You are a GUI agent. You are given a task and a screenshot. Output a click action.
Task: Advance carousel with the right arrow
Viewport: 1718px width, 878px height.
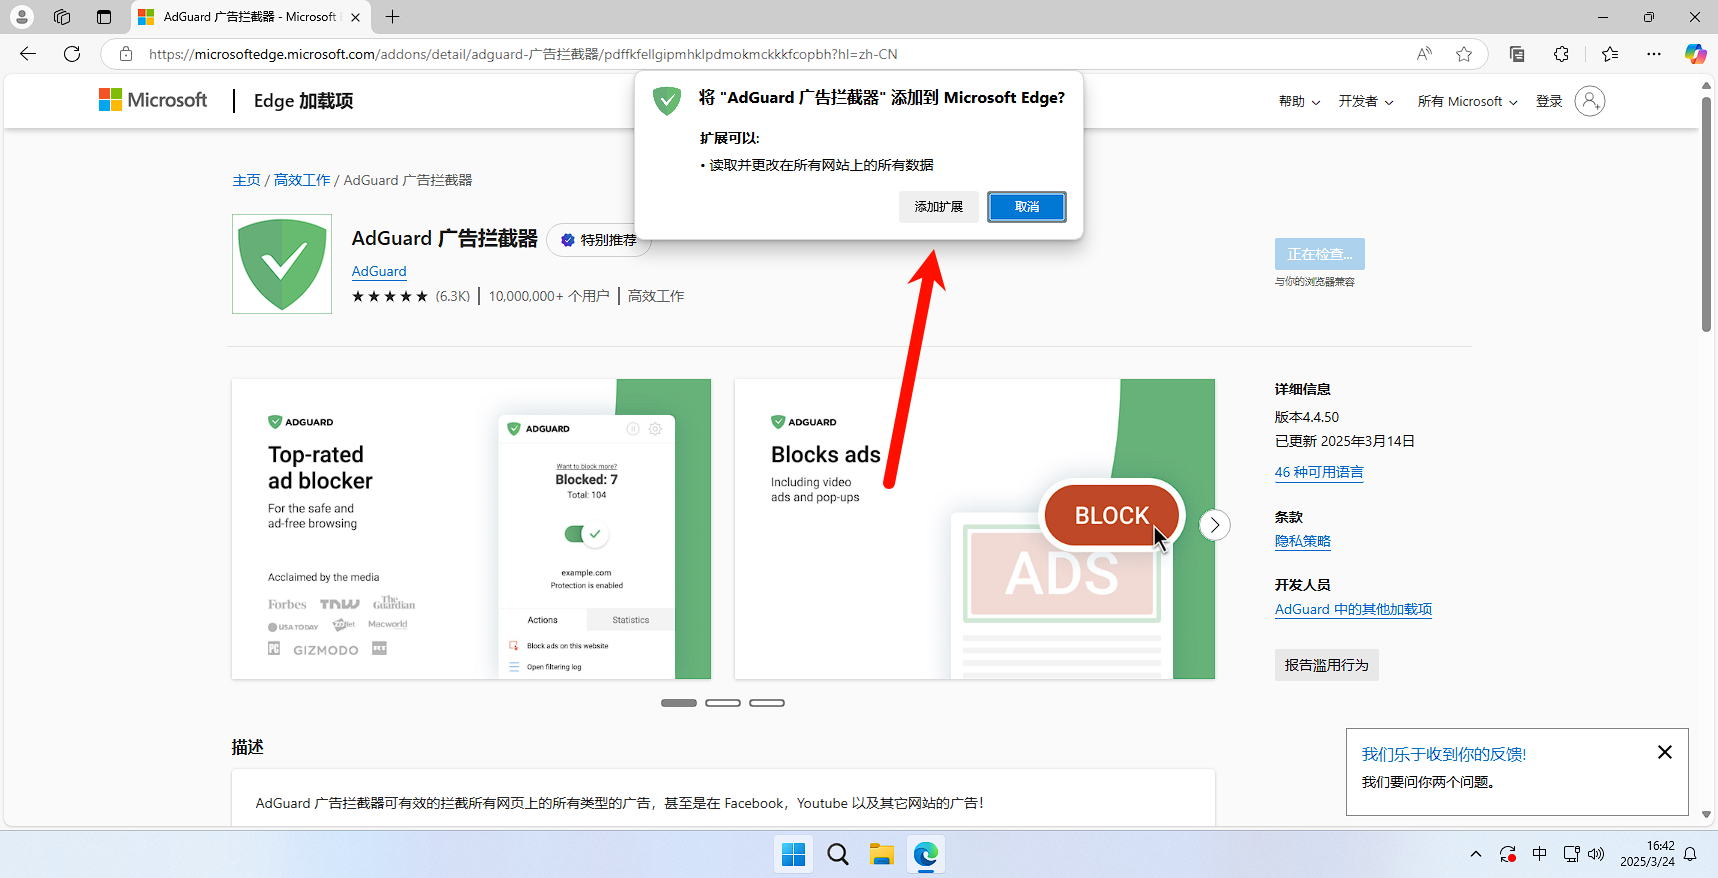[x=1214, y=525]
